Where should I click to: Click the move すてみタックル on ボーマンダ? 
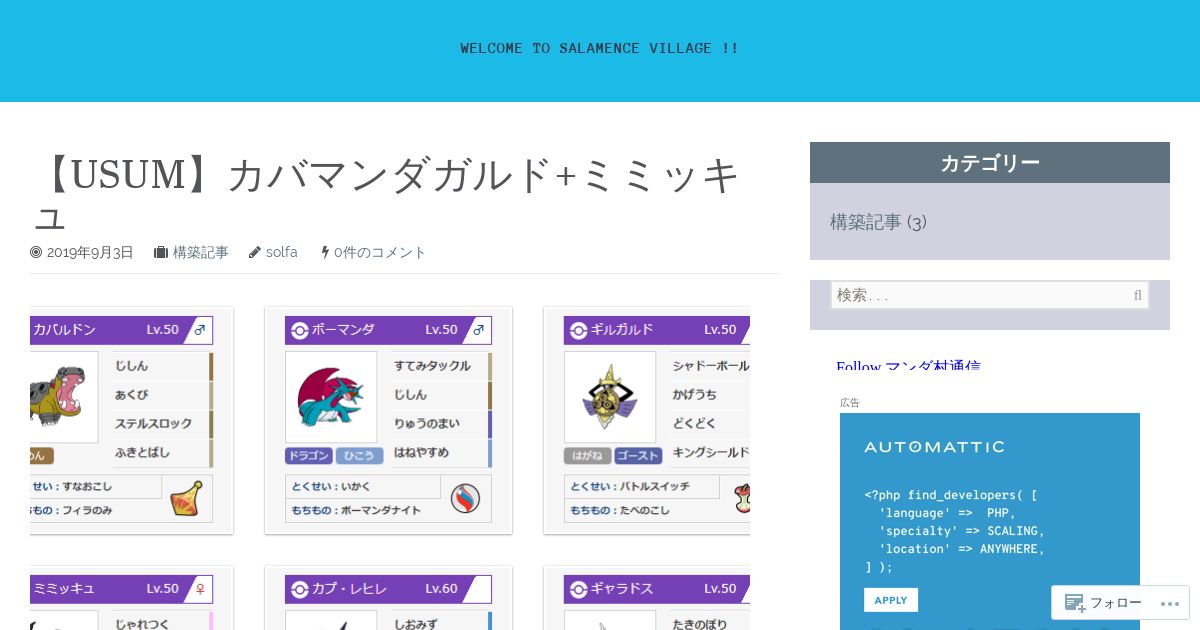432,366
